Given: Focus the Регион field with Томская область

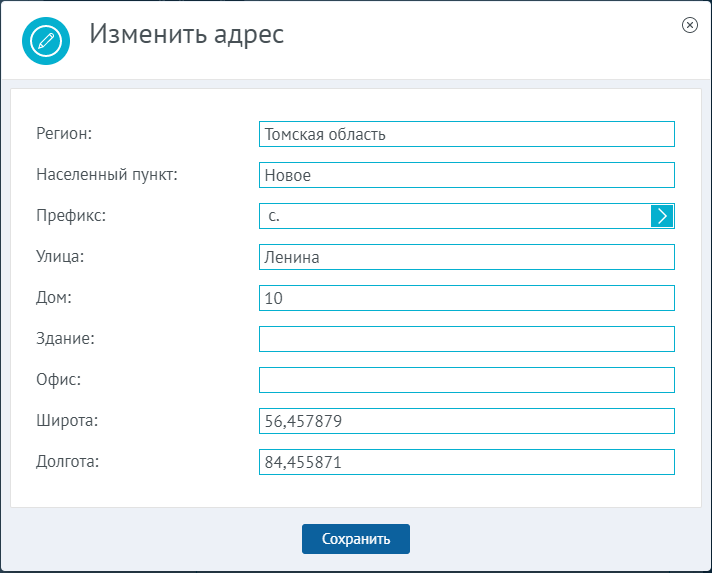Looking at the screenshot, I should coord(467,134).
